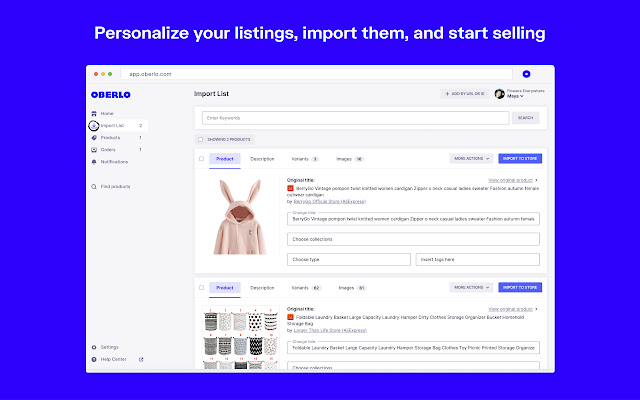The height and width of the screenshot is (400, 640).
Task: Toggle the Showing 2 Products select-all checkbox
Action: coord(200,140)
